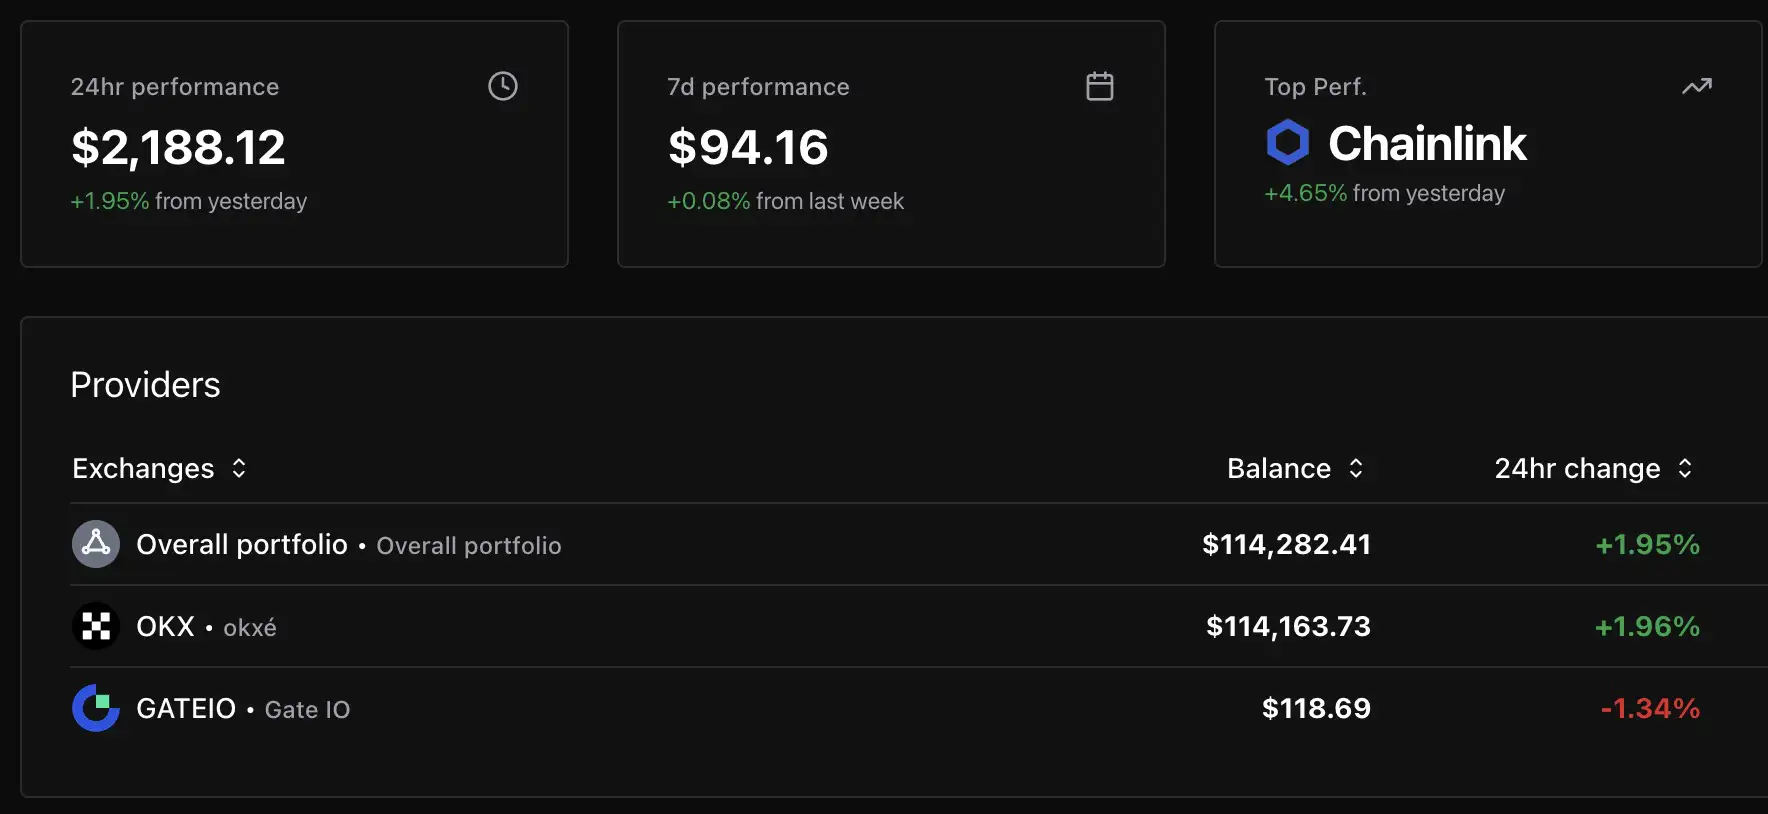Click the Overall portfolio balance value
The height and width of the screenshot is (814, 1768).
click(x=1286, y=544)
